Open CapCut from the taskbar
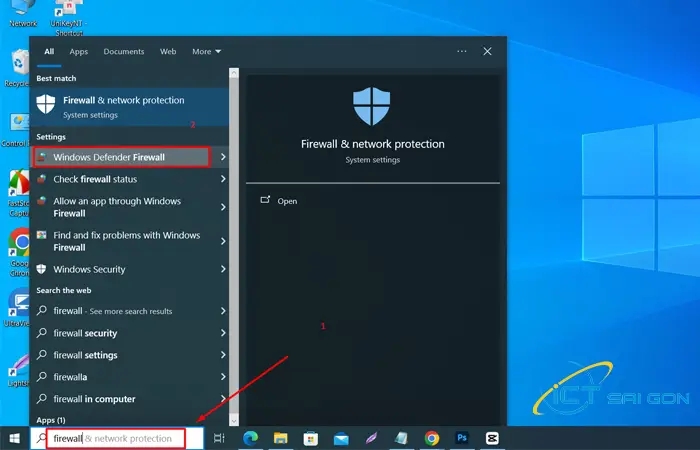 491,438
